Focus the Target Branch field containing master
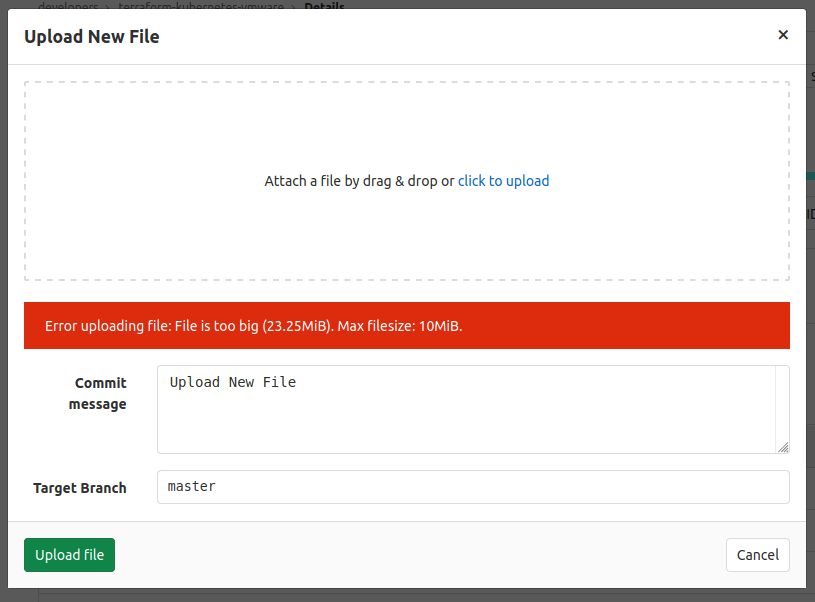Screen dimensions: 815x602 pyautogui.click(x=472, y=487)
